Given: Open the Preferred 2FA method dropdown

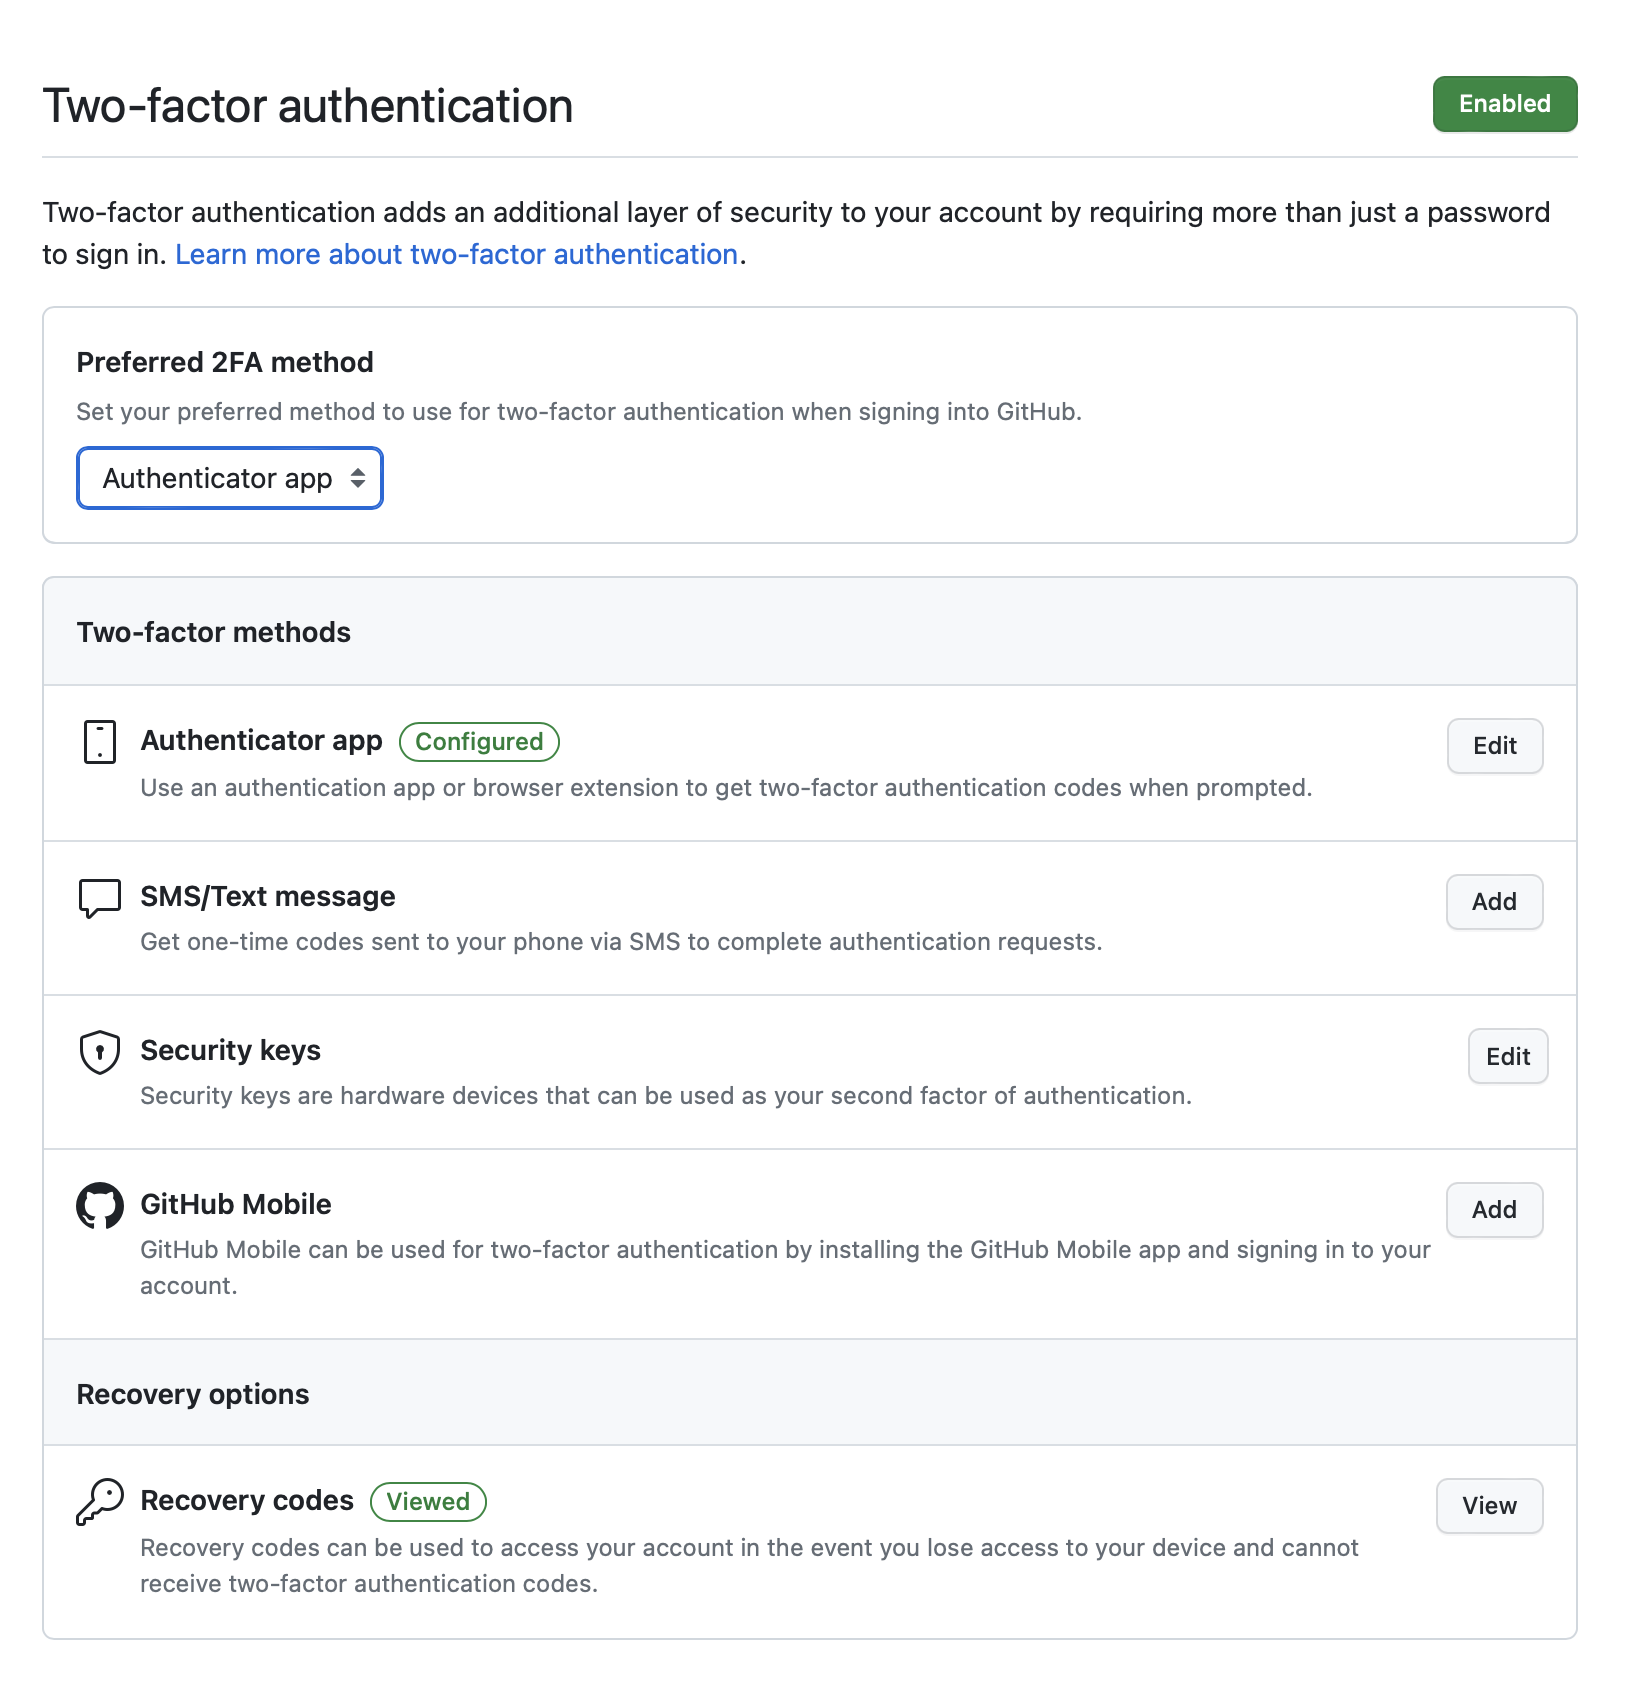Looking at the screenshot, I should point(230,478).
